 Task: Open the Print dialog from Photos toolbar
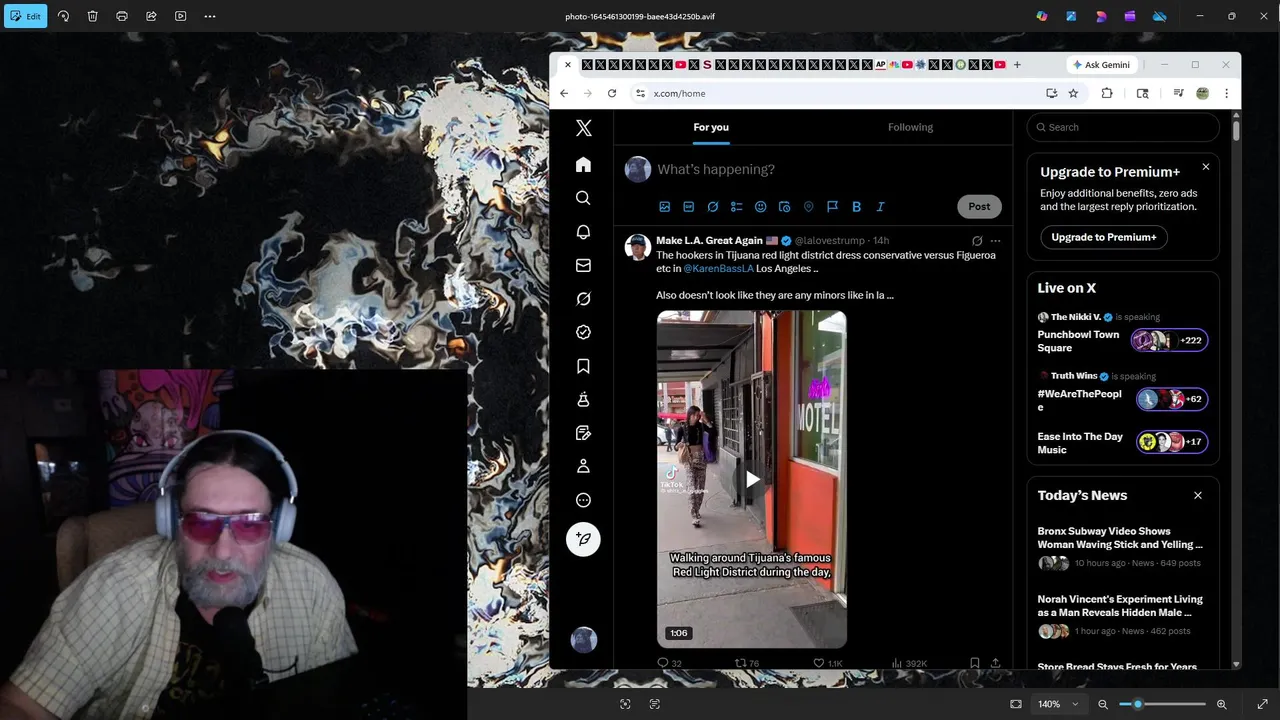[122, 16]
